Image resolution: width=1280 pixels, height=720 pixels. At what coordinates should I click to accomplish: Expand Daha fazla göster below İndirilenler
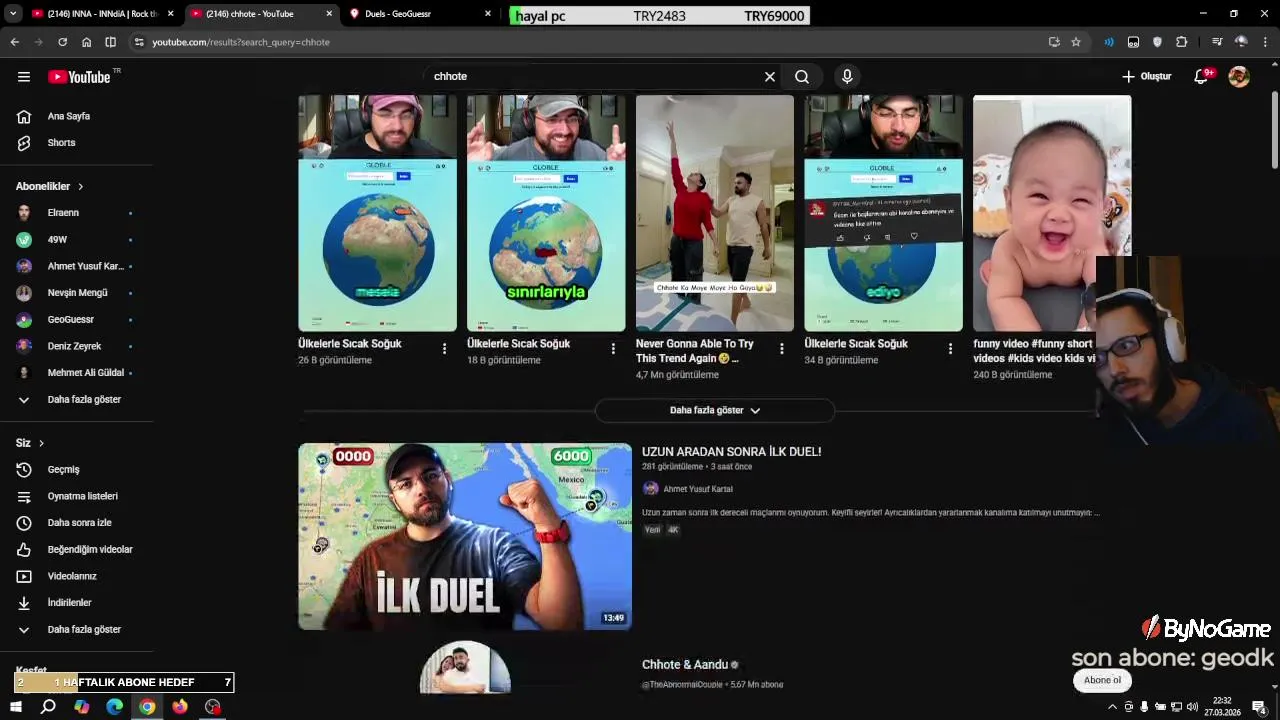coord(84,630)
